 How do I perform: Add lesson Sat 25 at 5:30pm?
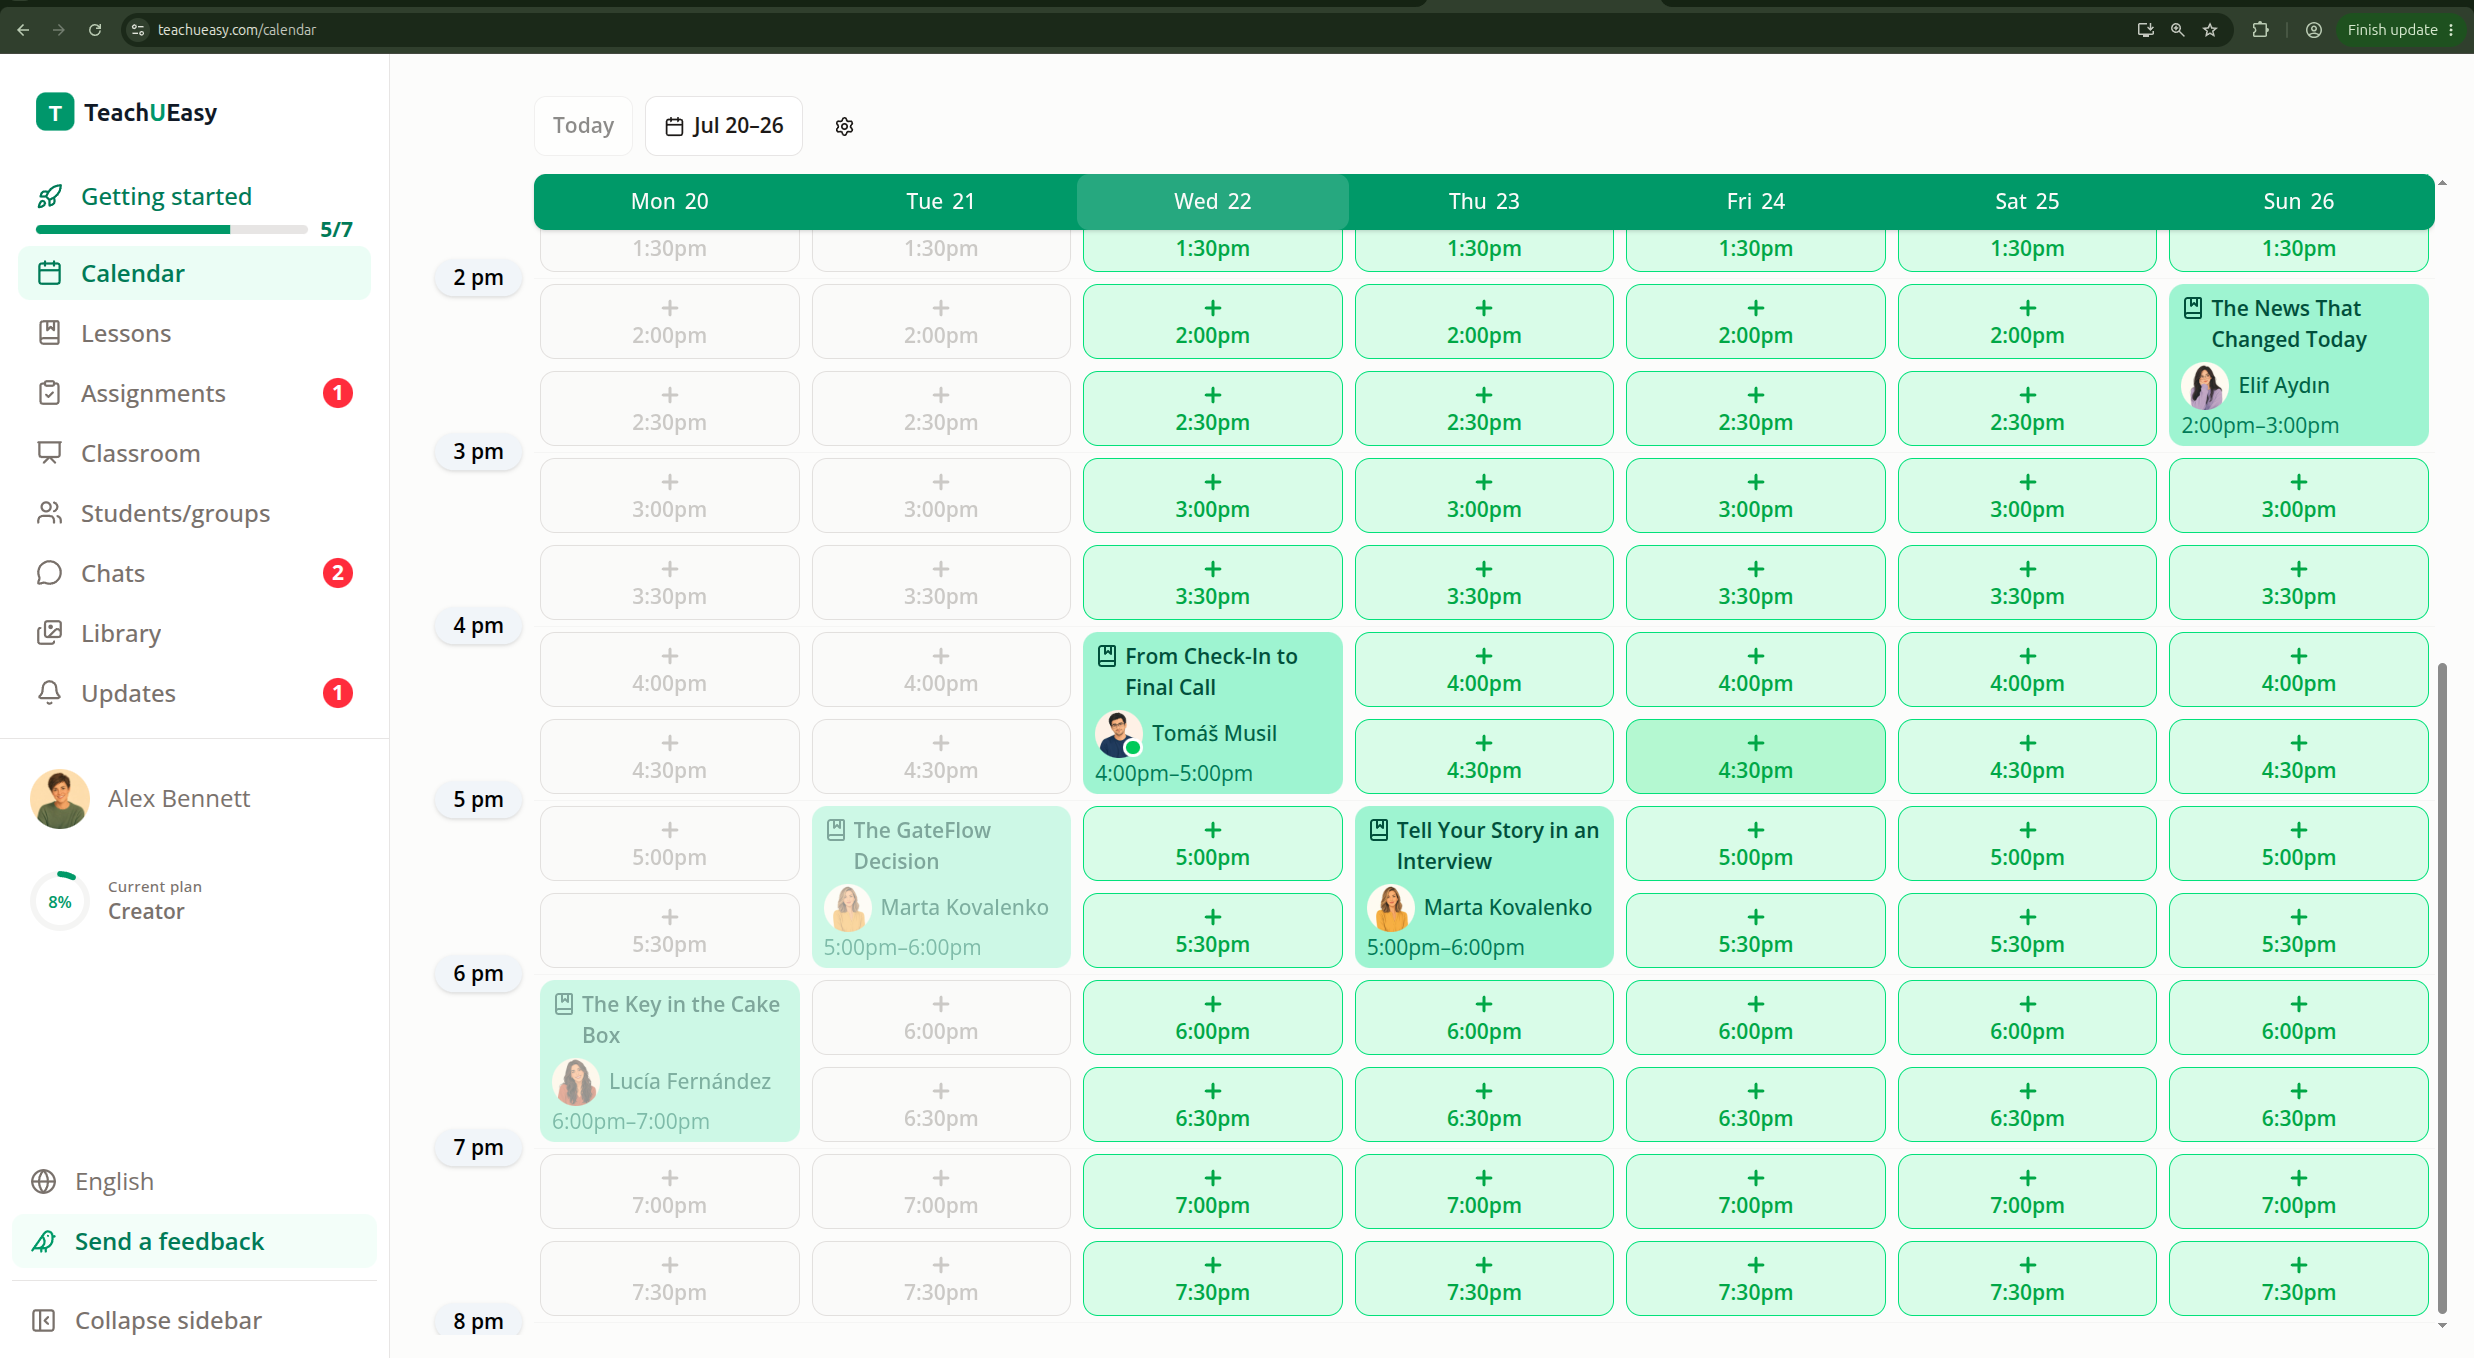coord(2027,931)
